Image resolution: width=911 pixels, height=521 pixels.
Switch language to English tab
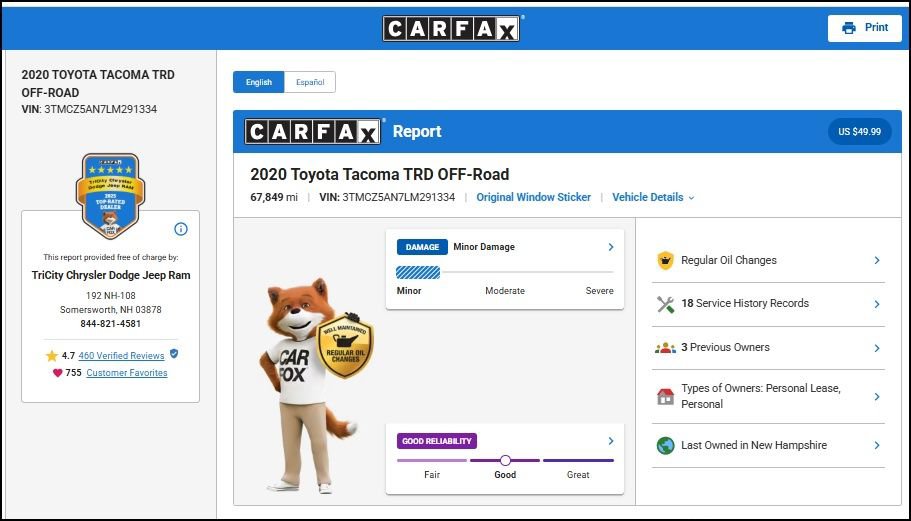(x=259, y=82)
